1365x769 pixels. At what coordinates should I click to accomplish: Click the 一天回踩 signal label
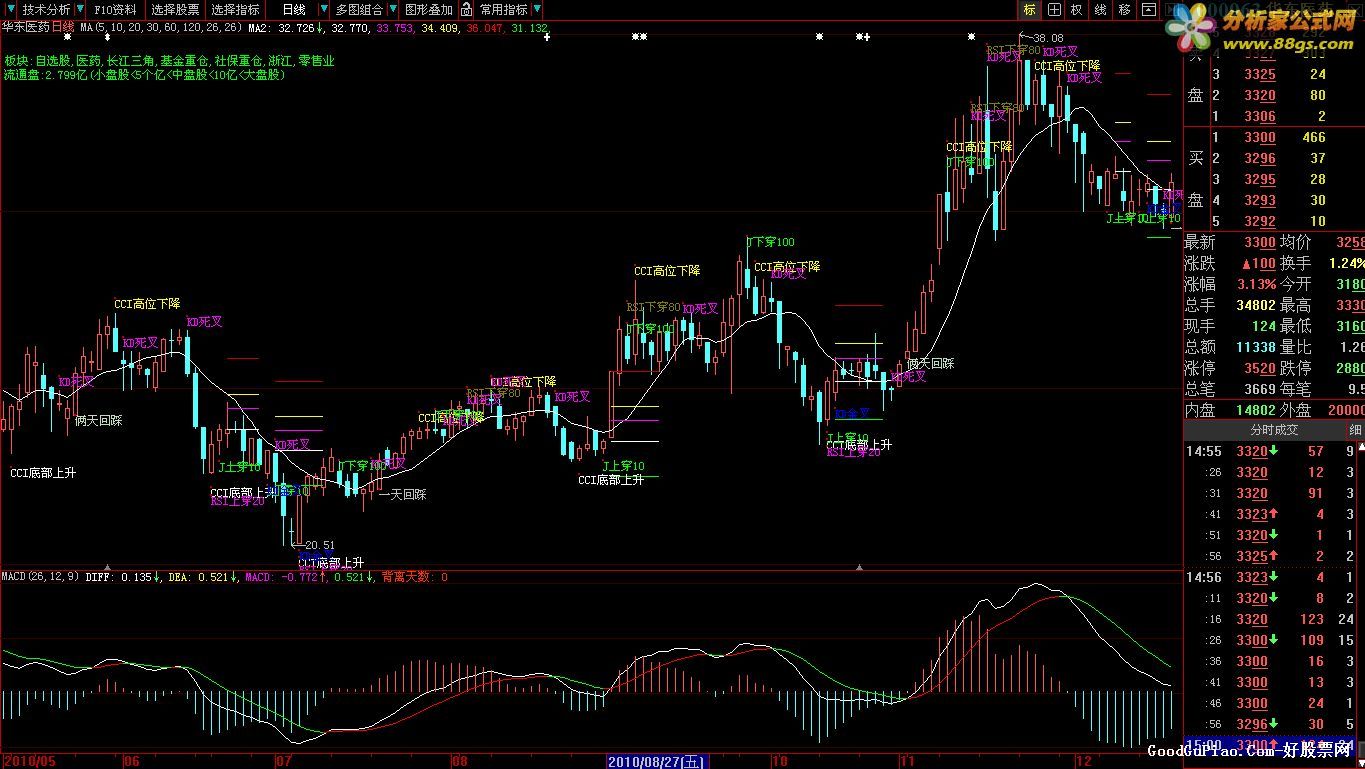tap(403, 494)
